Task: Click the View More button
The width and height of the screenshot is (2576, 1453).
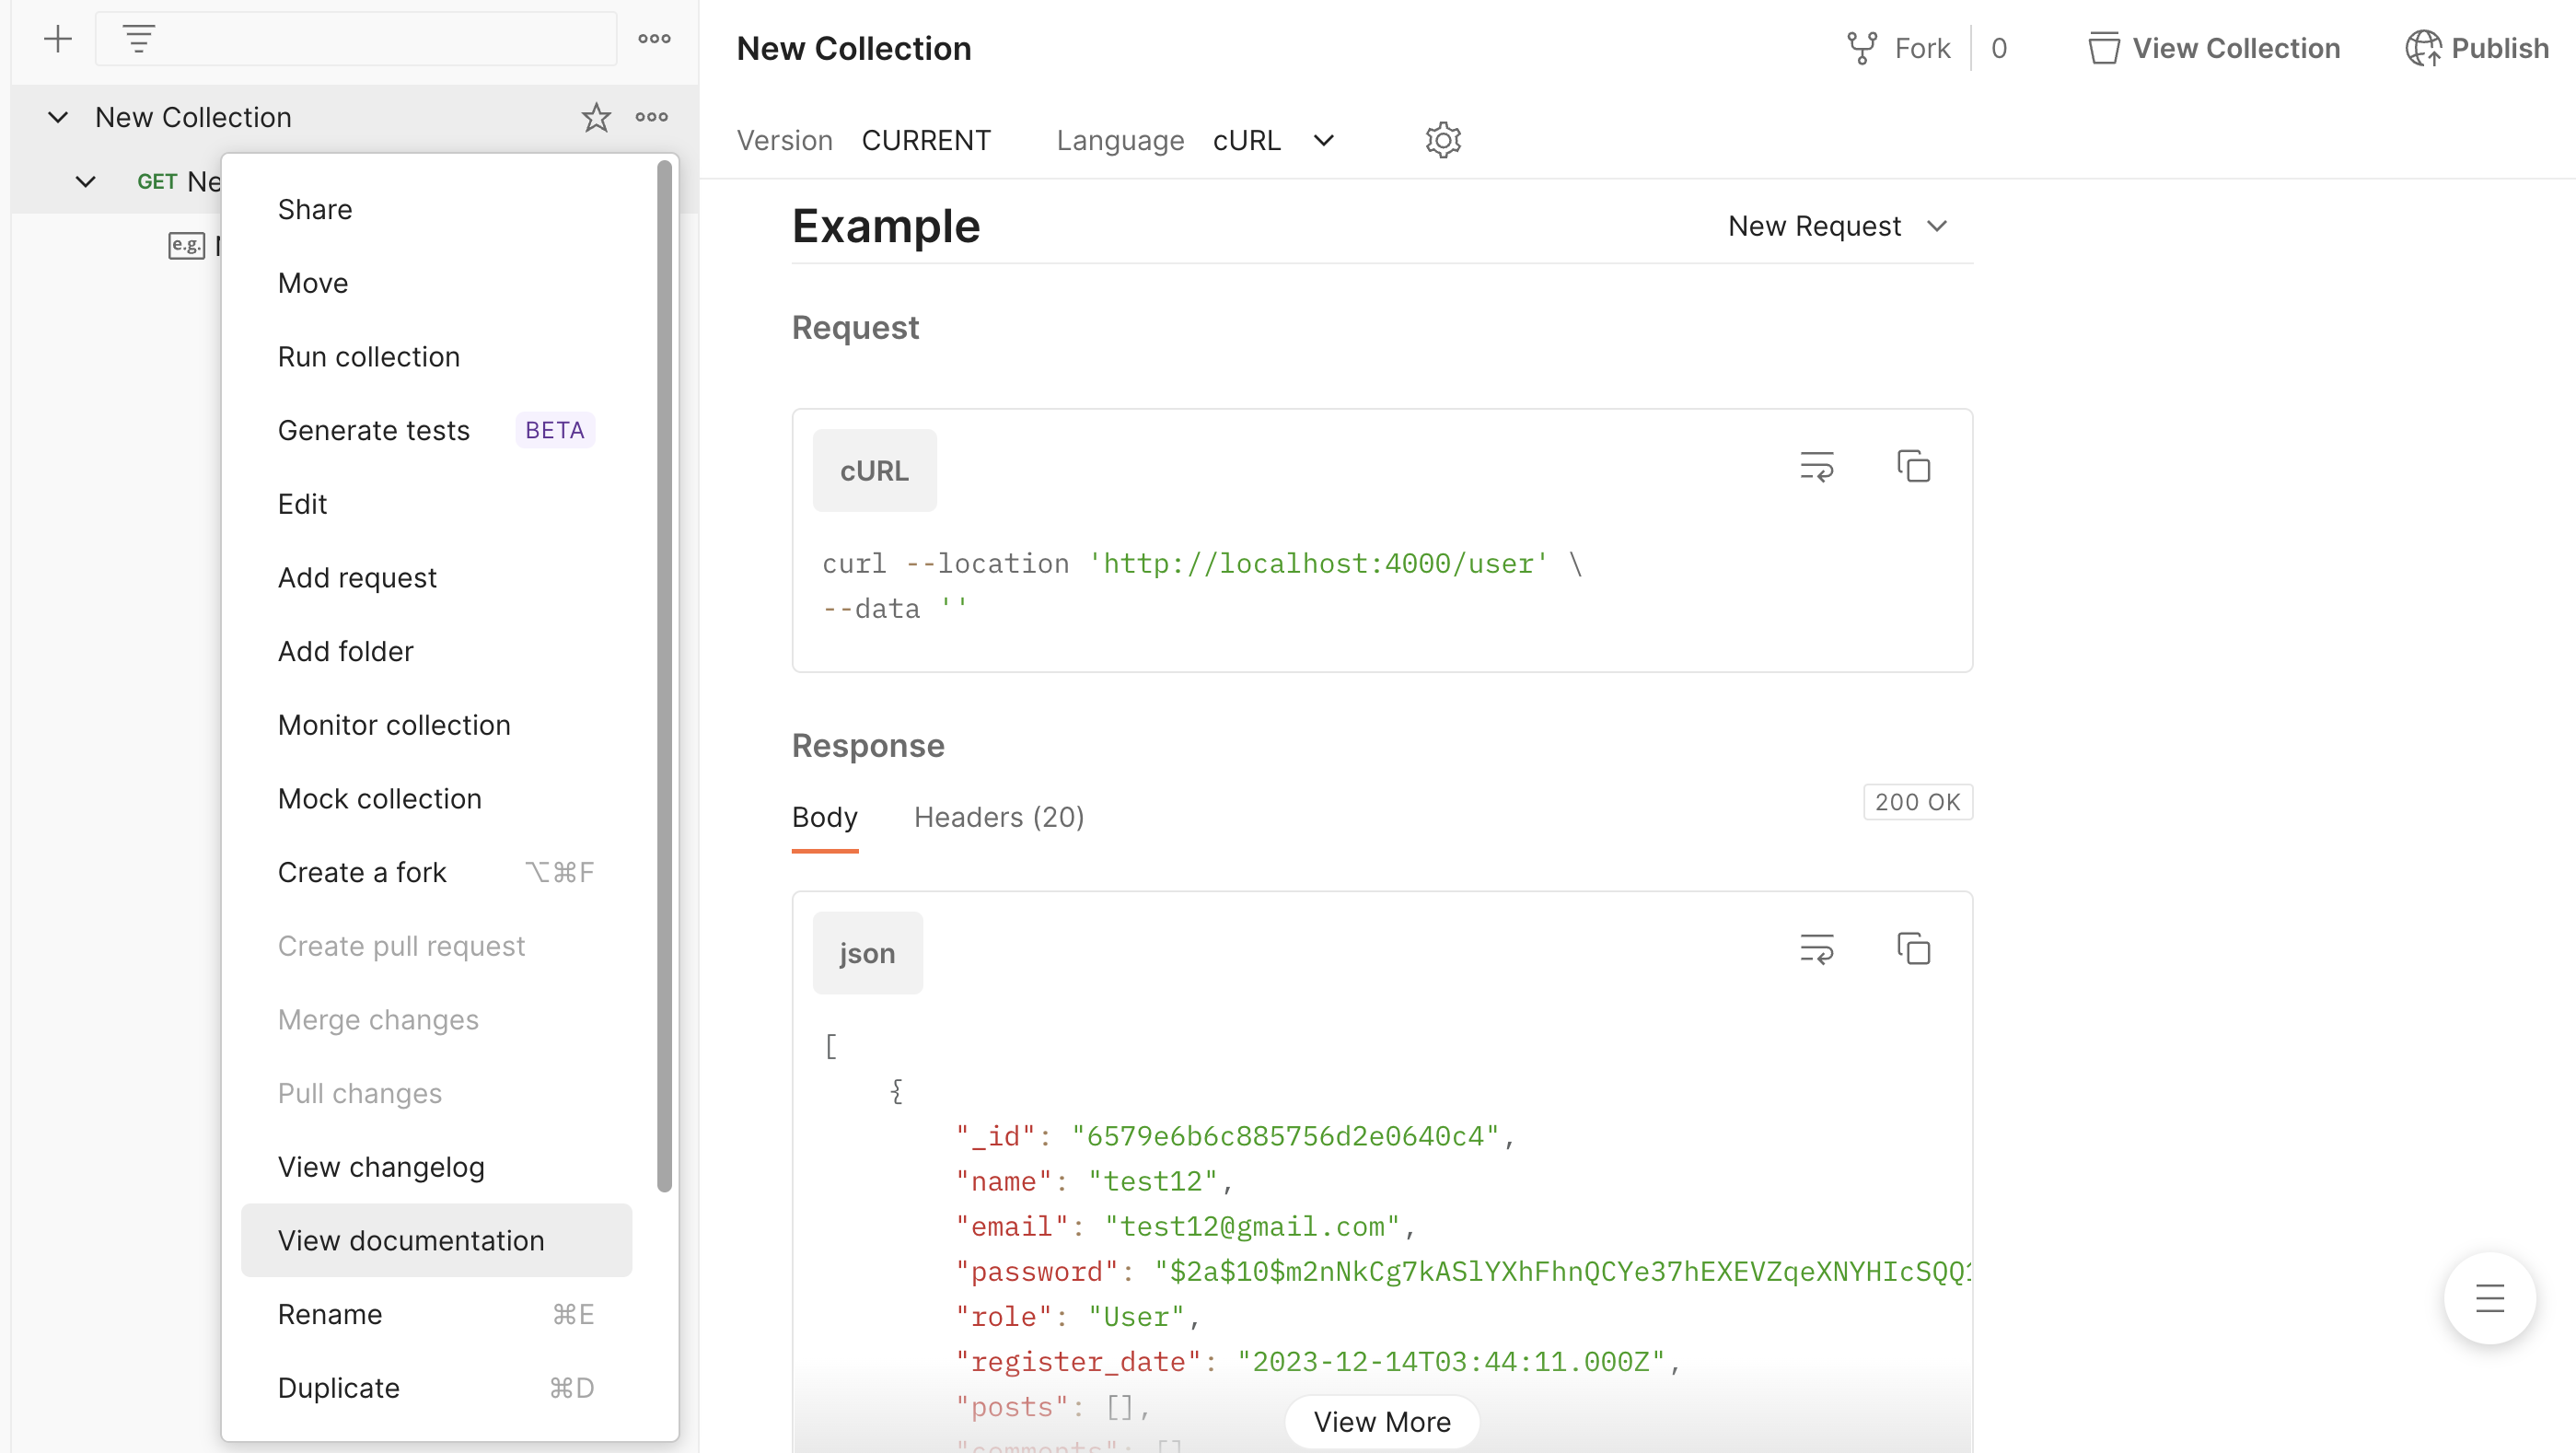Action: [1381, 1421]
